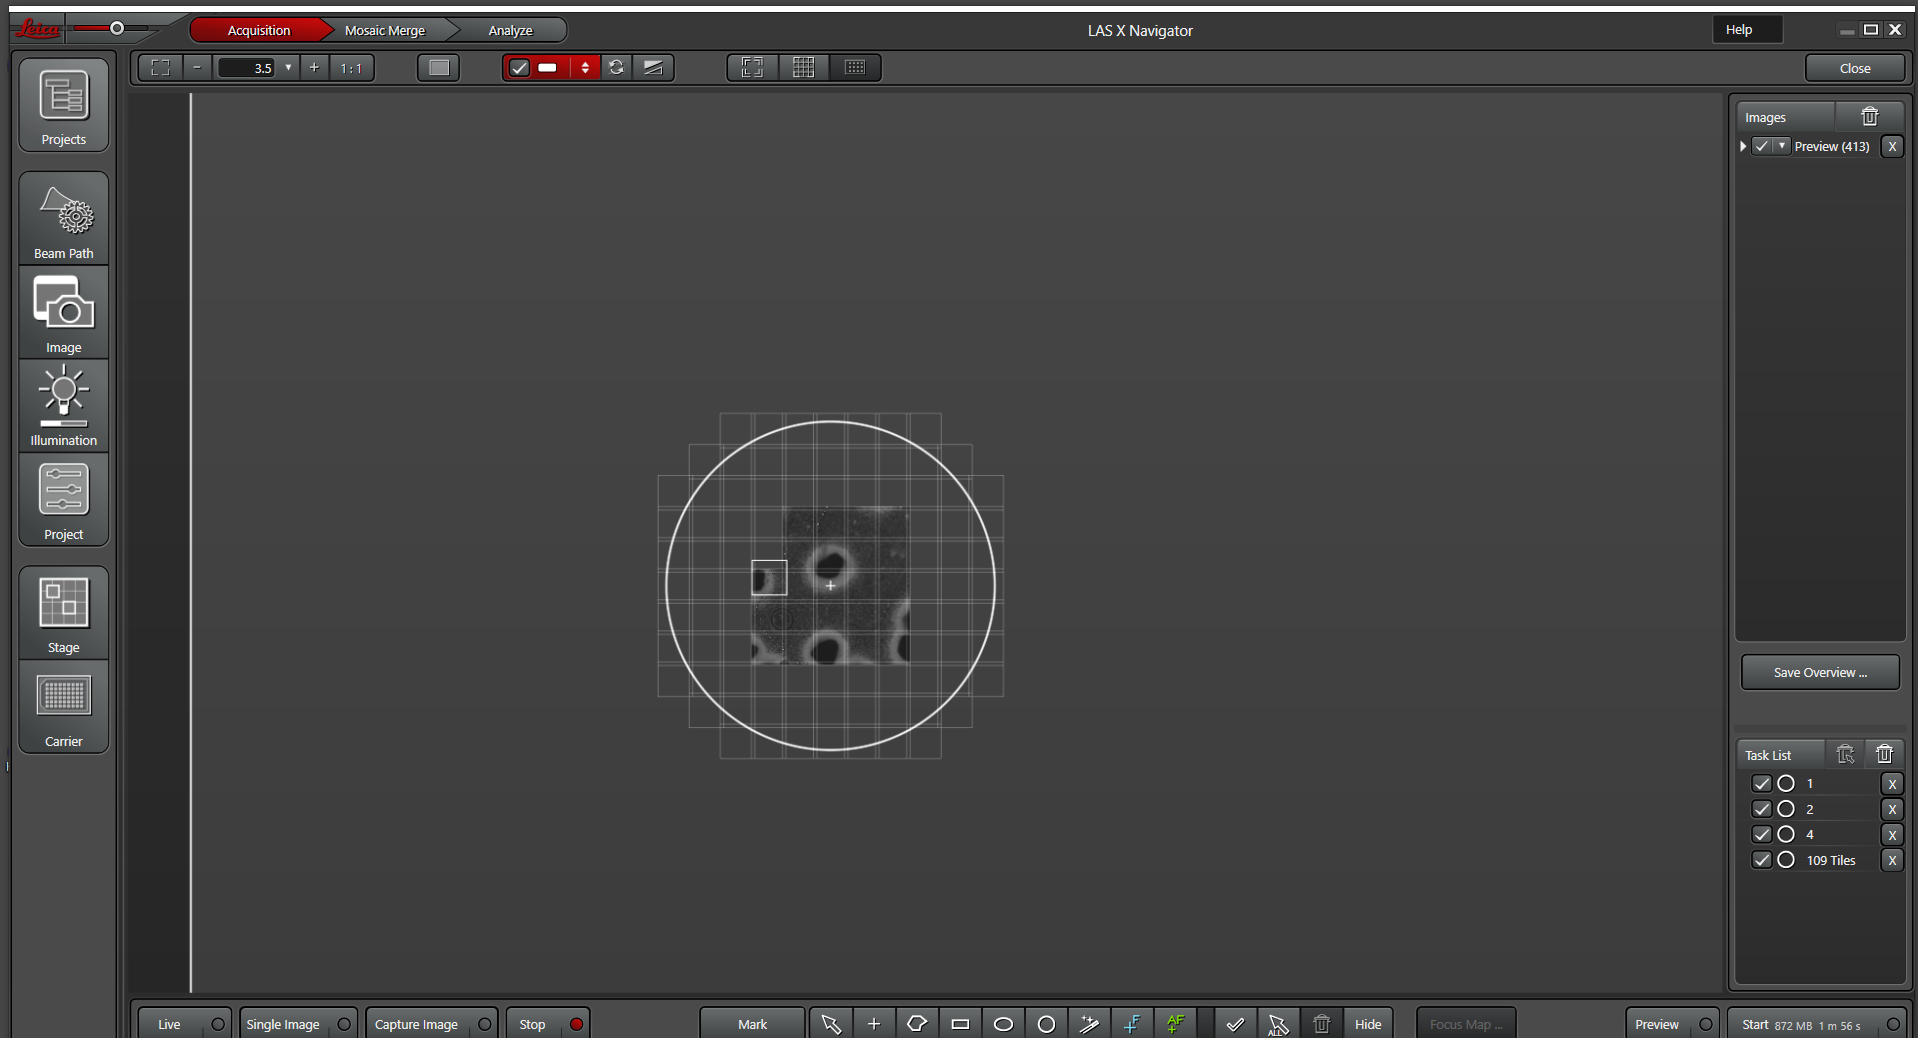Switch to the Analyze tab
This screenshot has width=1918, height=1038.
(x=510, y=31)
